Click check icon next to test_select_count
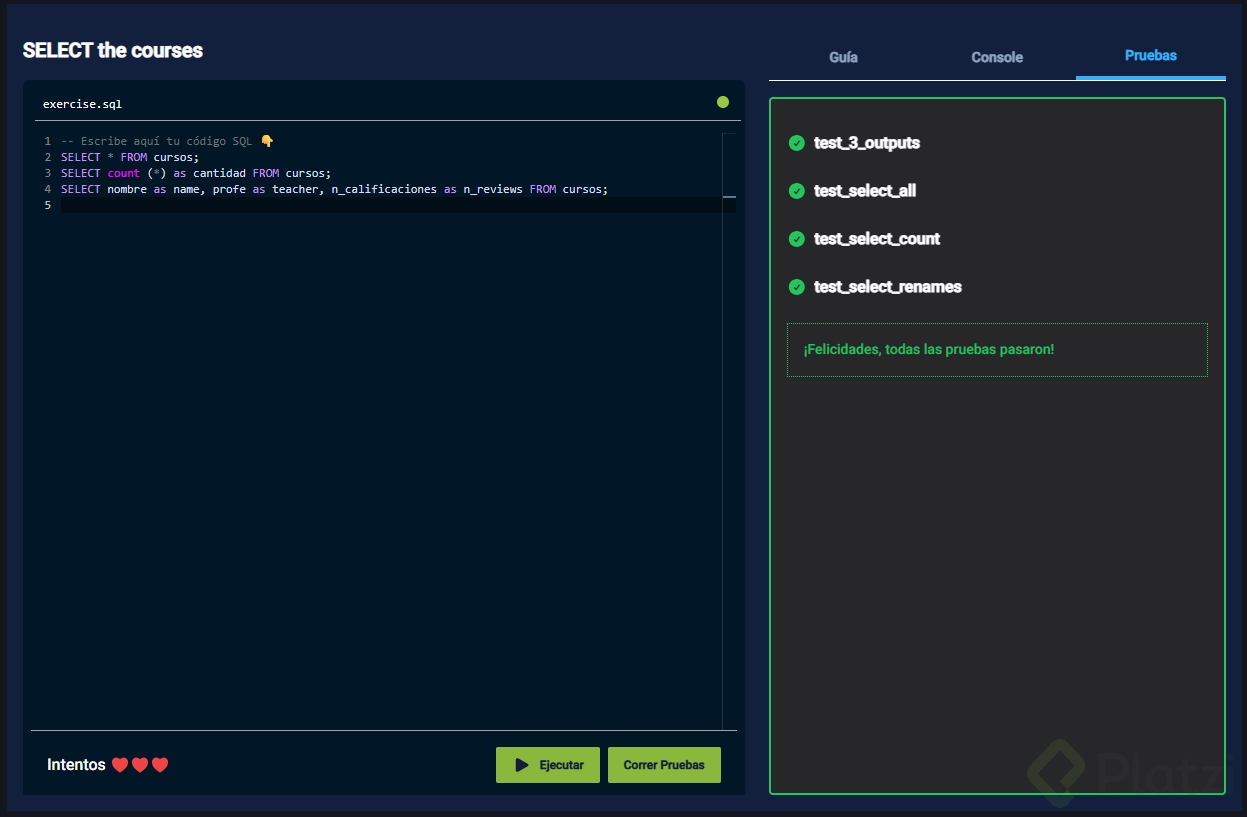The image size is (1247, 817). [x=796, y=239]
